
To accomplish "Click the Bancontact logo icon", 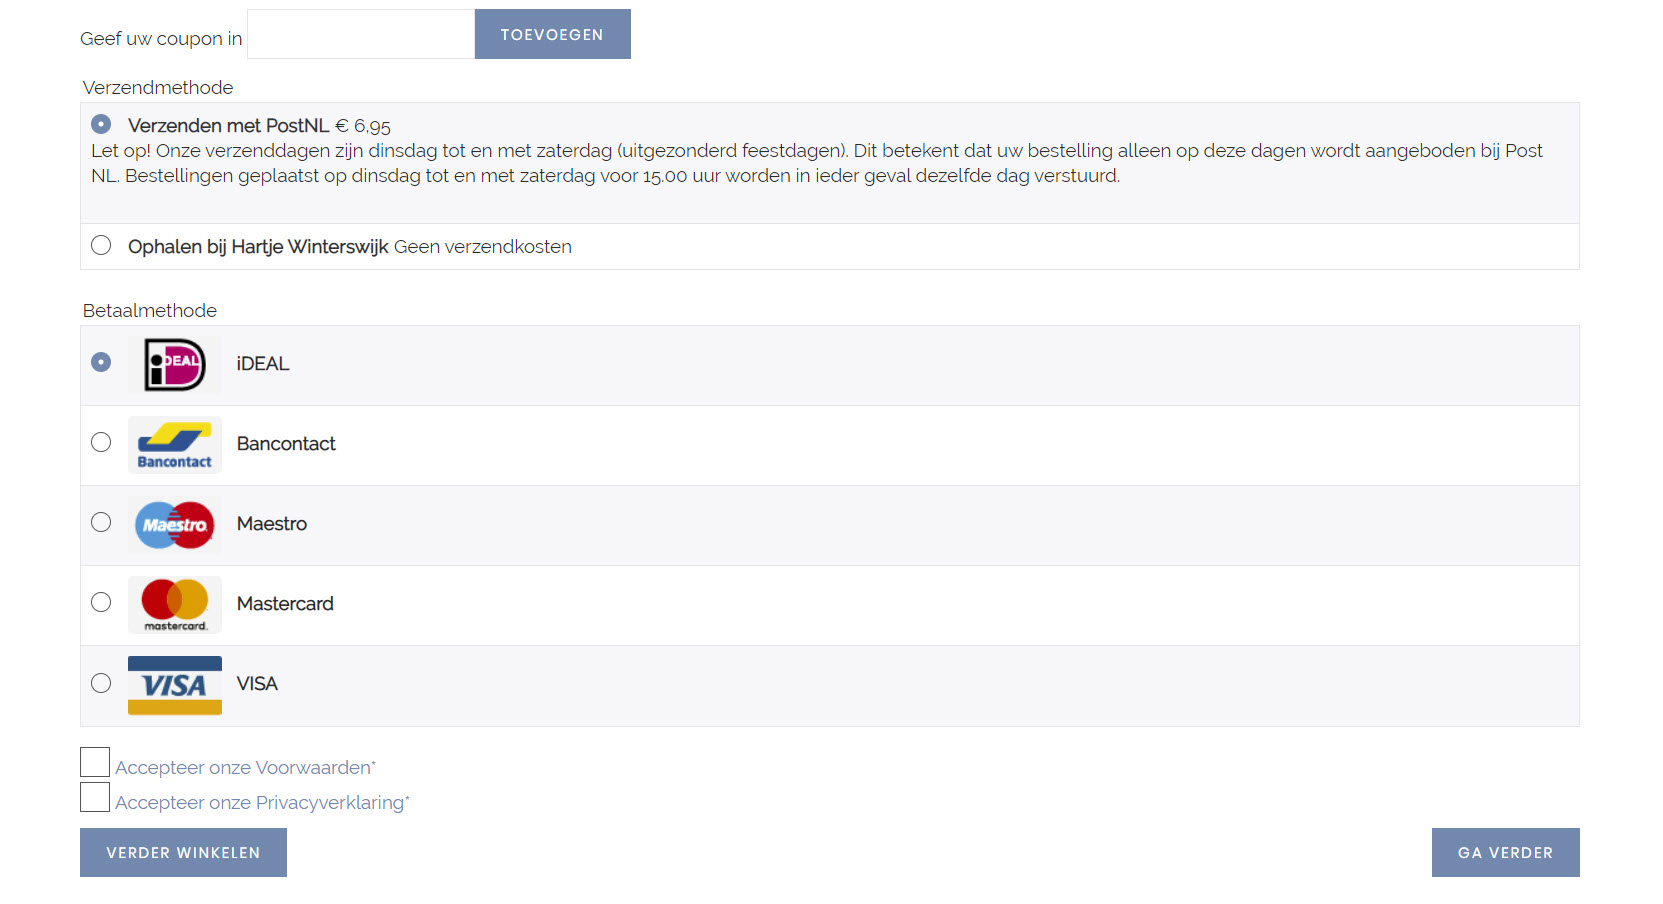I will click(x=175, y=445).
